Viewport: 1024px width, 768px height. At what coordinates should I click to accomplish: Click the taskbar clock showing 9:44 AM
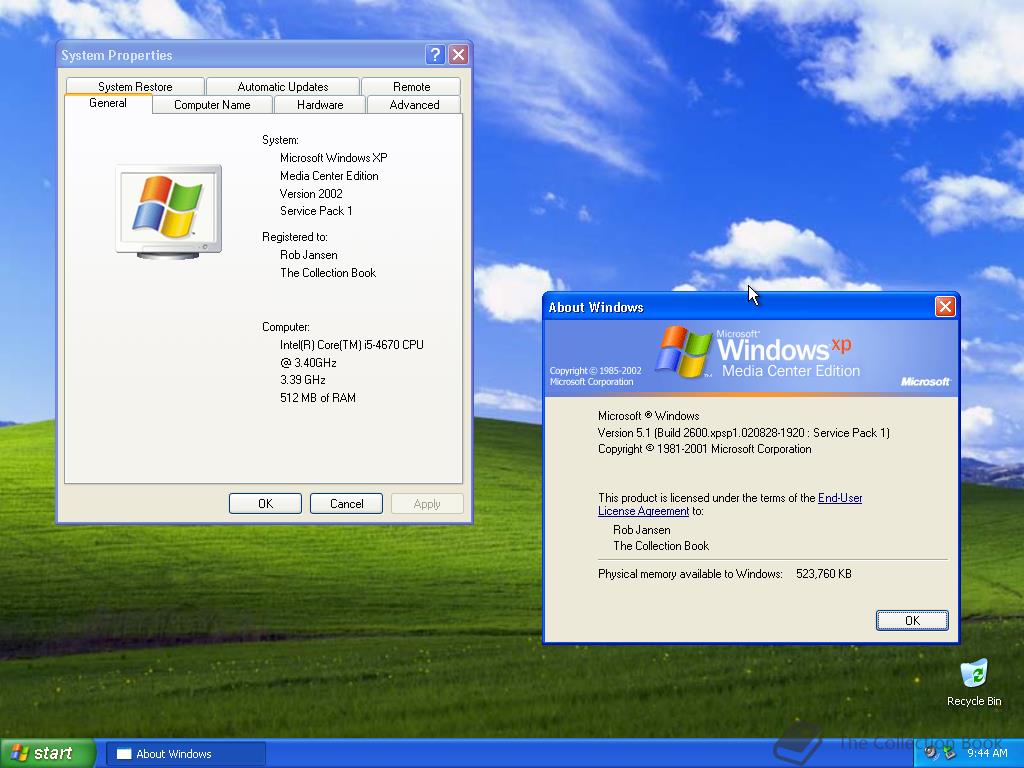pos(987,754)
